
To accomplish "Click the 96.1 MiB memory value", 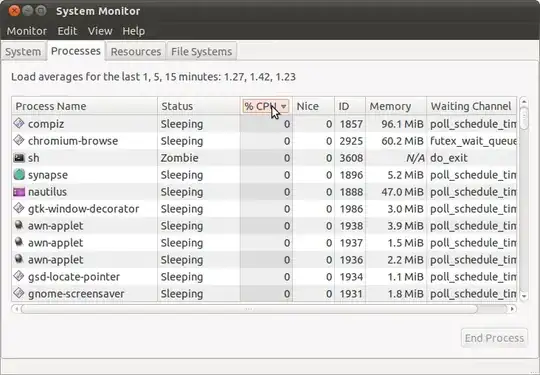I will pos(402,124).
